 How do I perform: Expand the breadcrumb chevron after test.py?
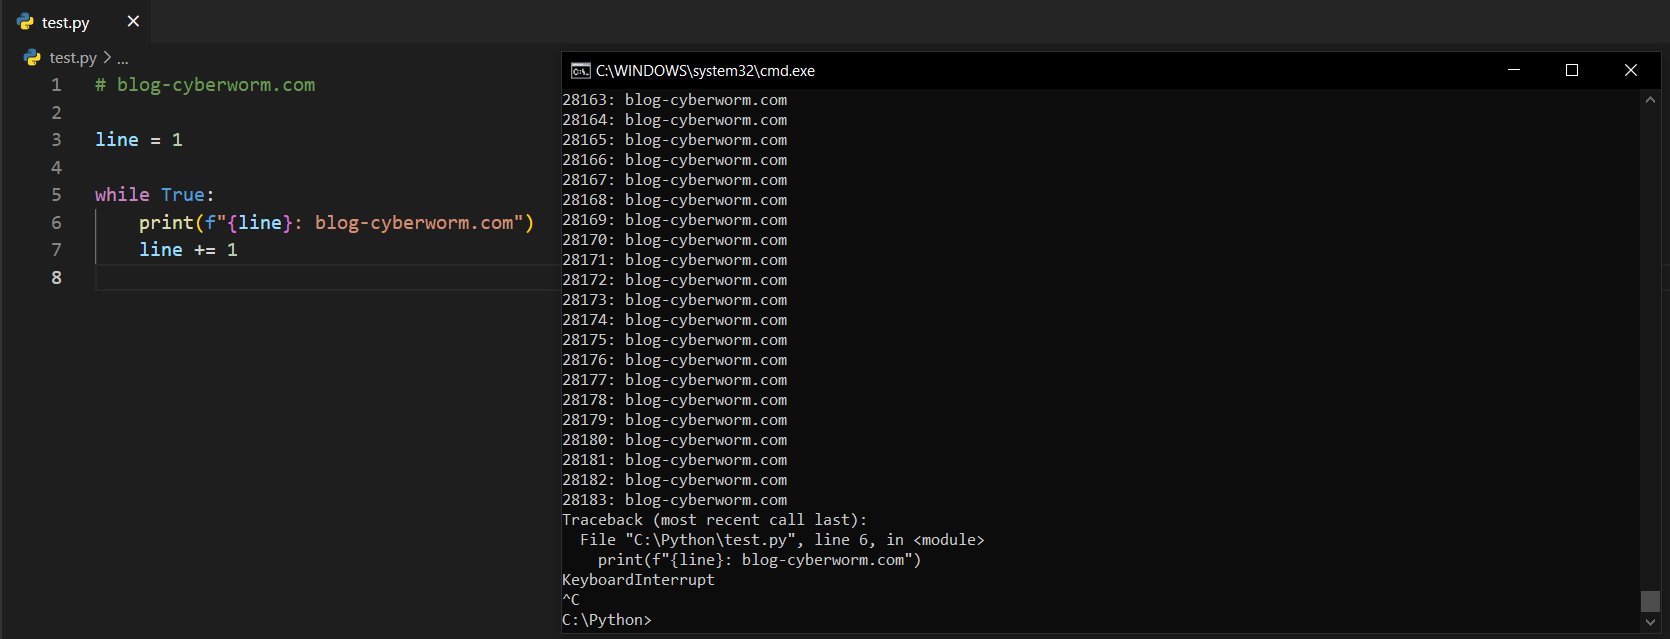click(107, 58)
